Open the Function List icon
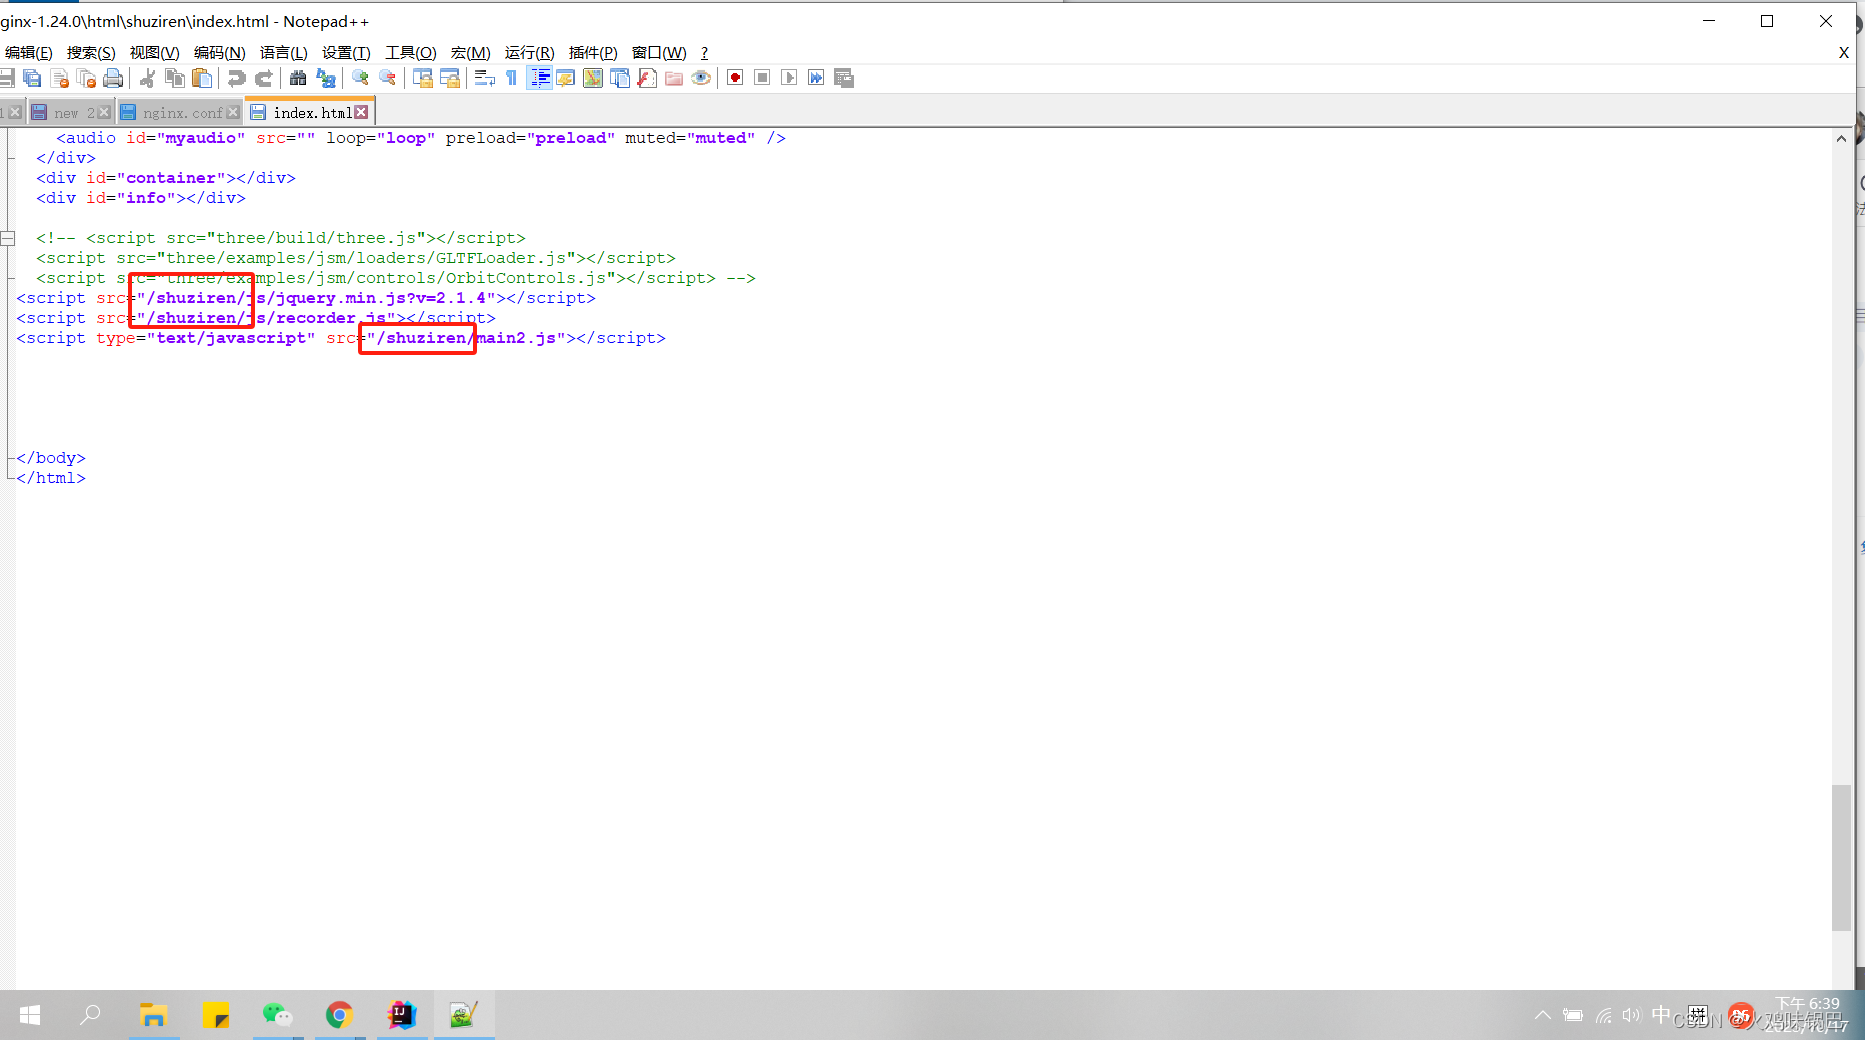Screen dimensions: 1865x1040 (x=647, y=78)
